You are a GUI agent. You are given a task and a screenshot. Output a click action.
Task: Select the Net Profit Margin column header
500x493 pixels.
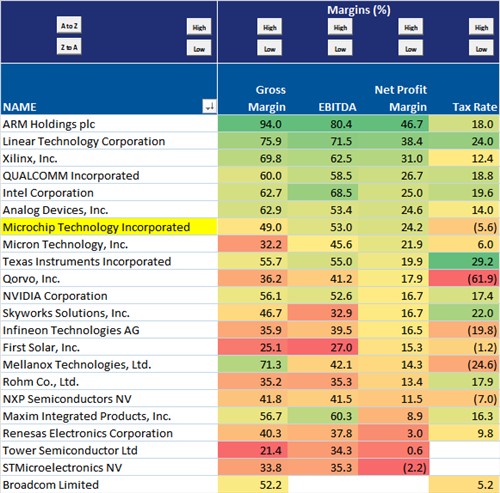393,89
